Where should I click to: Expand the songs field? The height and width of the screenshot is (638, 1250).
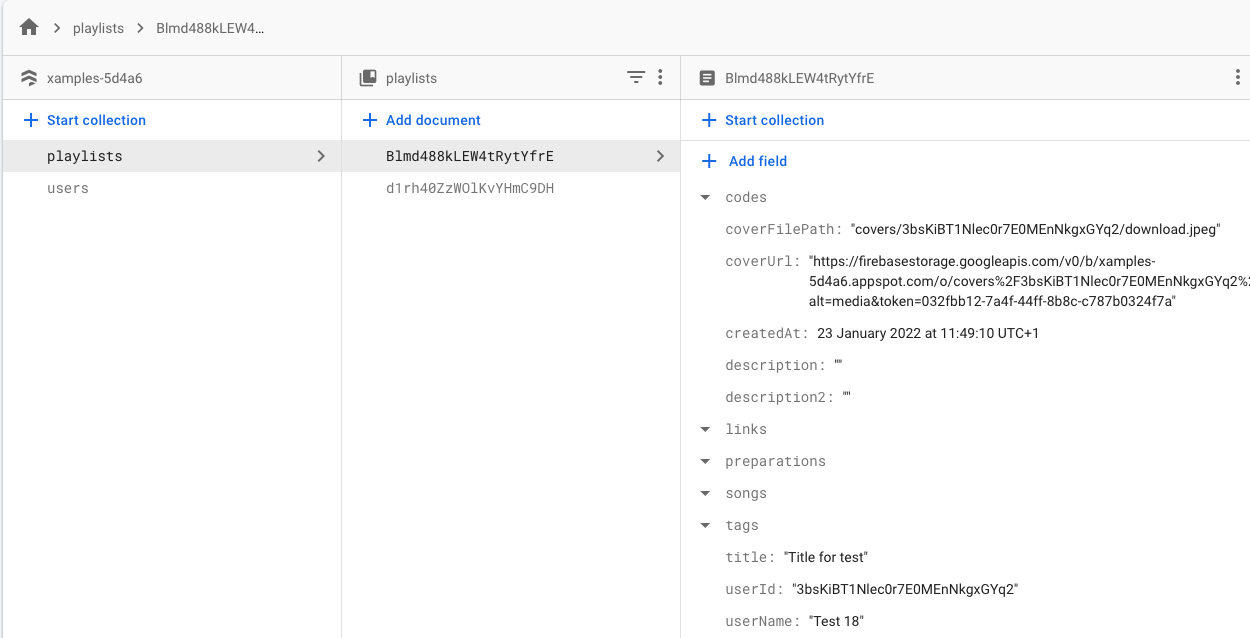[x=706, y=494]
